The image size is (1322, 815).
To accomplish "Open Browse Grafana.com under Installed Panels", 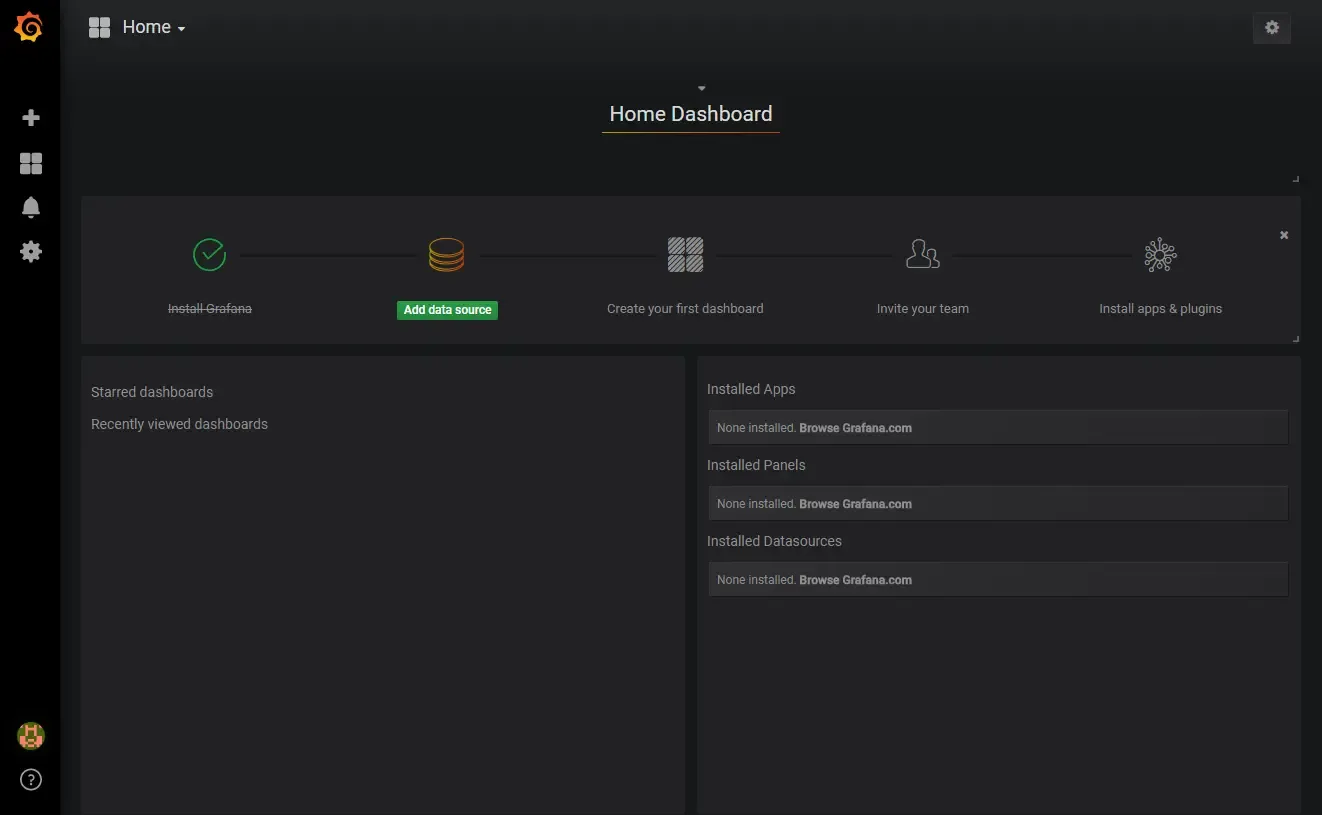I will pyautogui.click(x=856, y=504).
